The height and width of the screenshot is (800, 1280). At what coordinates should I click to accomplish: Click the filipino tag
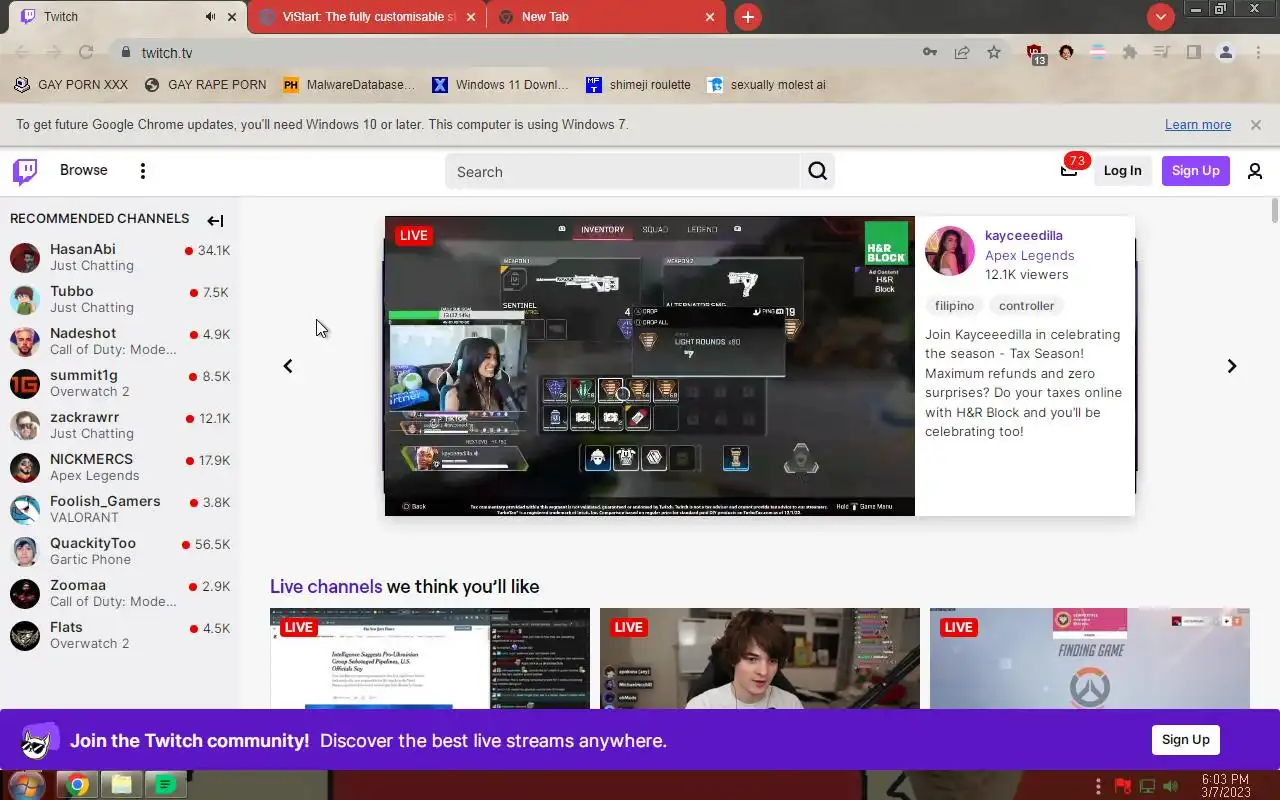point(954,306)
